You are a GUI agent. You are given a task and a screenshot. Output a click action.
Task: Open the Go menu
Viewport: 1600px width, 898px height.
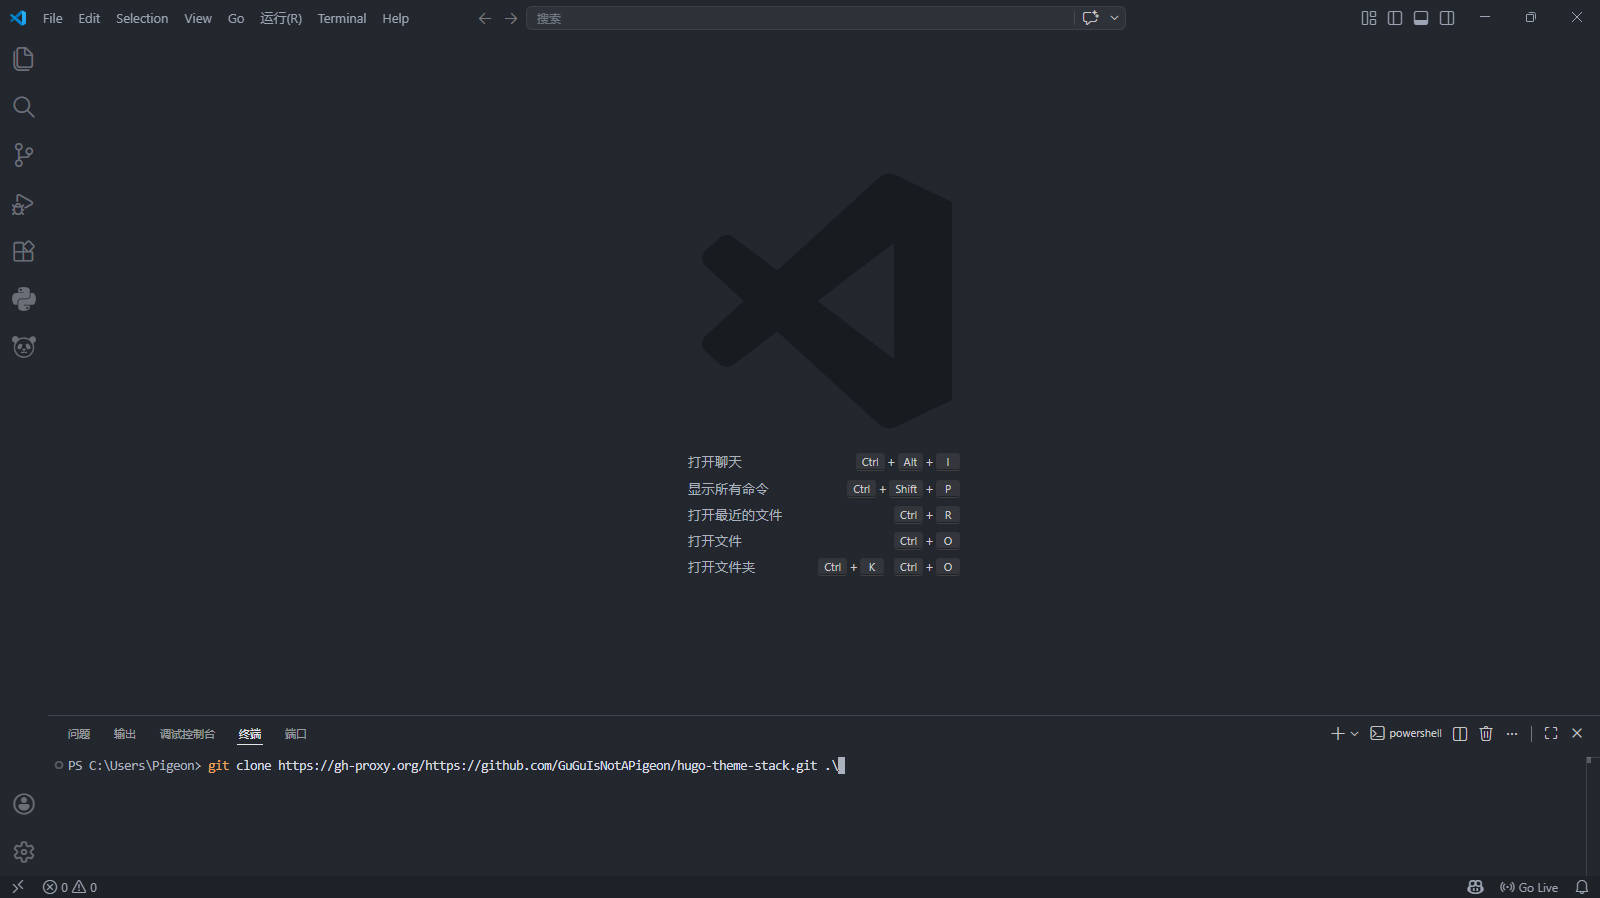(236, 18)
